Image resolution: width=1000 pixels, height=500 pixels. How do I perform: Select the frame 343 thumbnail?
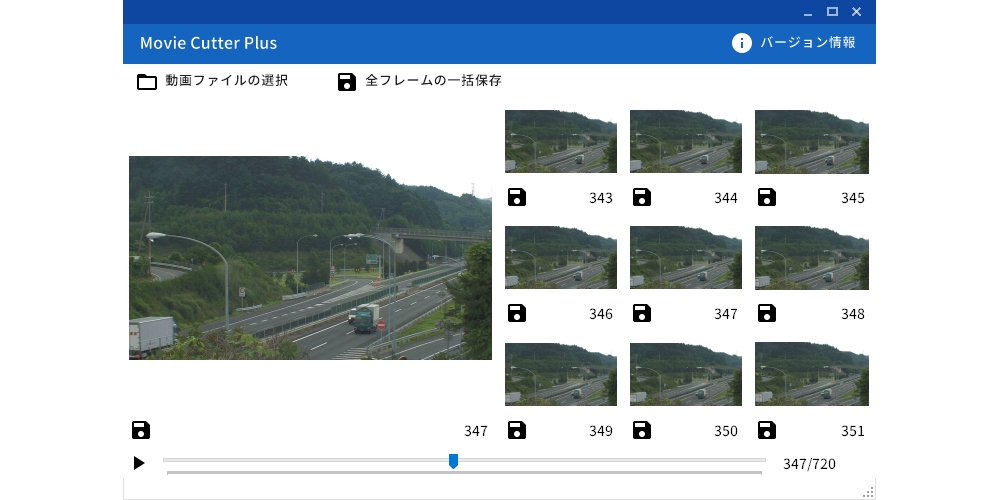coord(561,142)
